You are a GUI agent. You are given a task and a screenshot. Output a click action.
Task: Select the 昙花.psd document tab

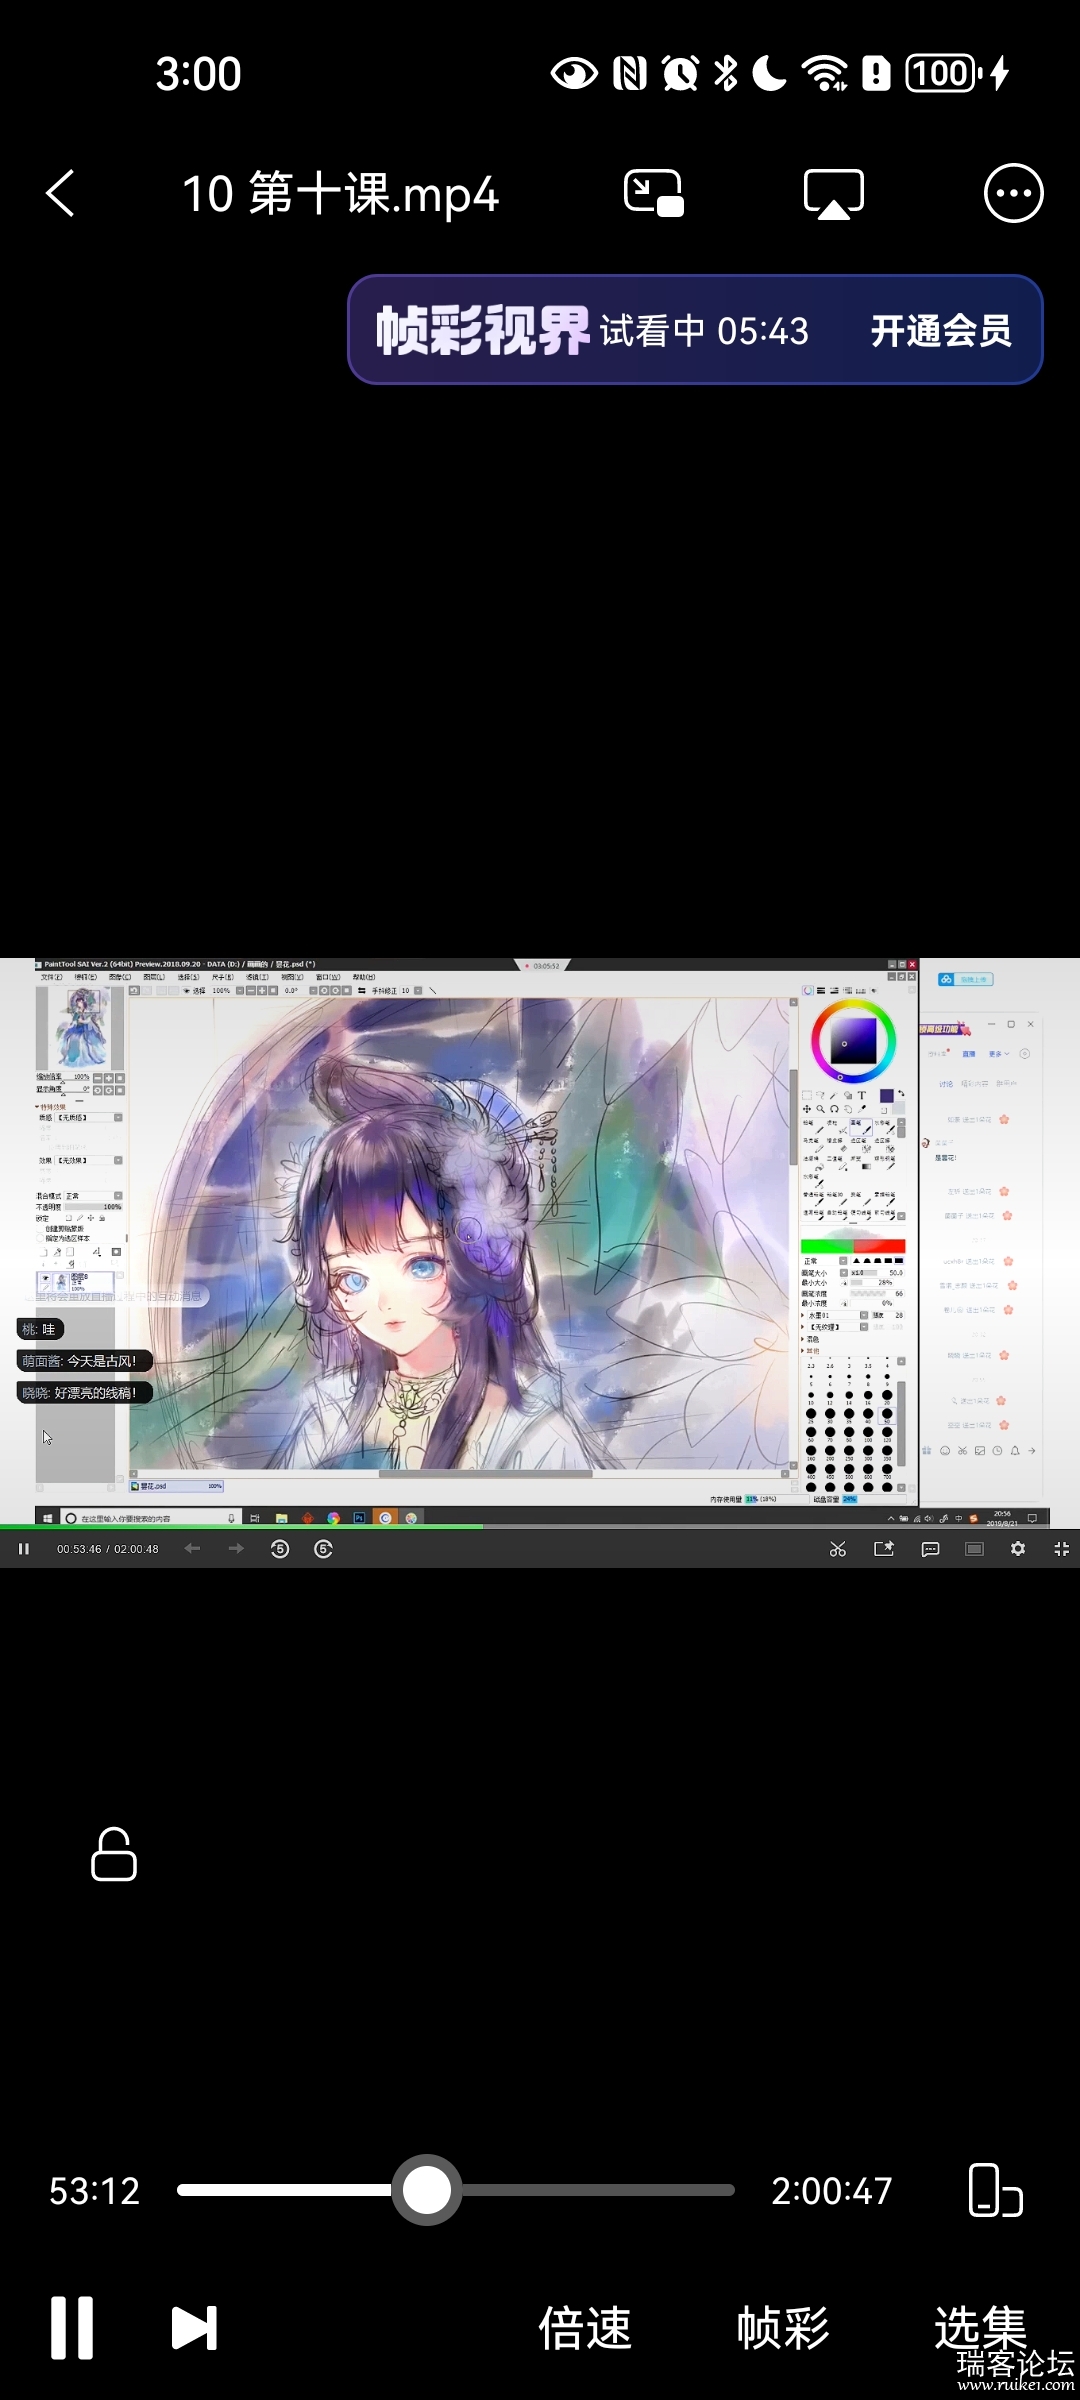176,1486
